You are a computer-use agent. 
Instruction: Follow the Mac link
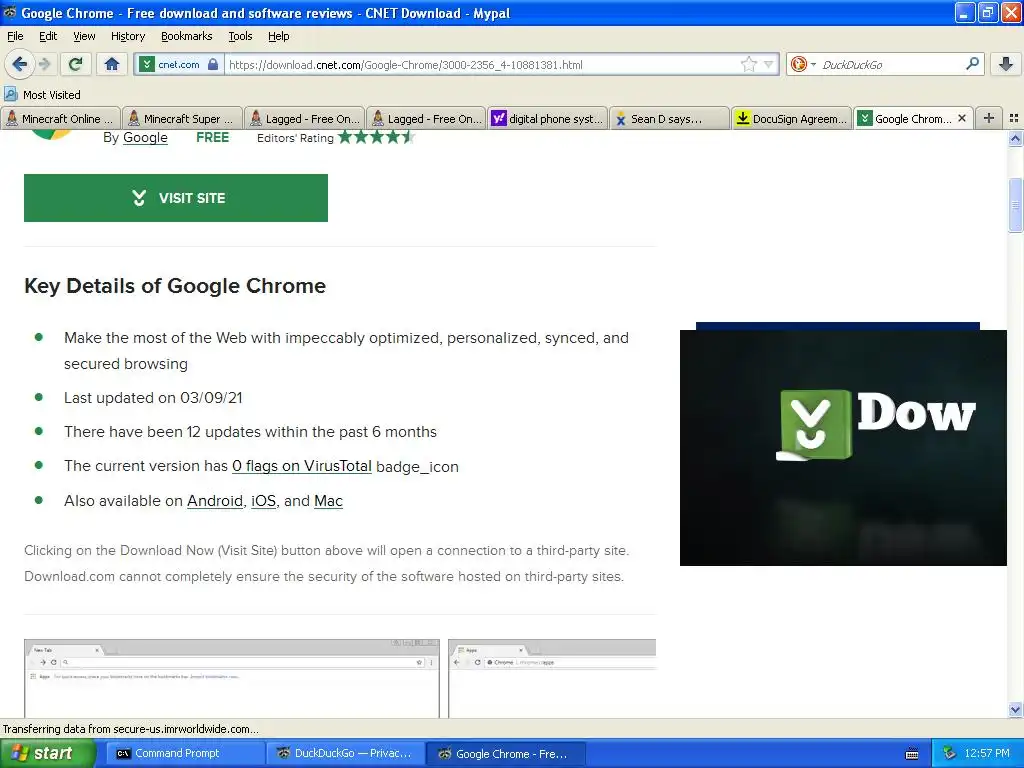coord(328,501)
